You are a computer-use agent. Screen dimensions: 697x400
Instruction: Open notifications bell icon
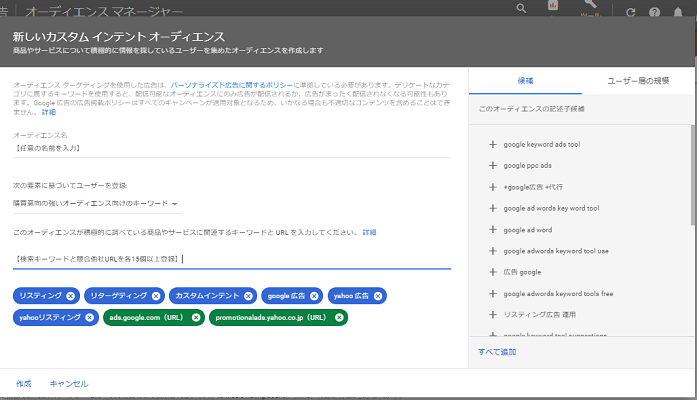pyautogui.click(x=678, y=12)
